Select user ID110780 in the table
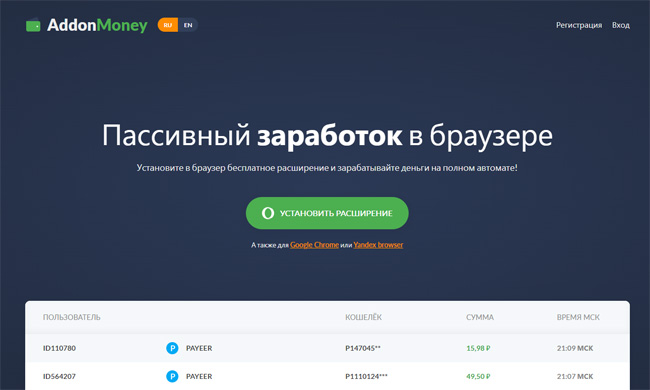The width and height of the screenshot is (650, 390). (x=59, y=348)
